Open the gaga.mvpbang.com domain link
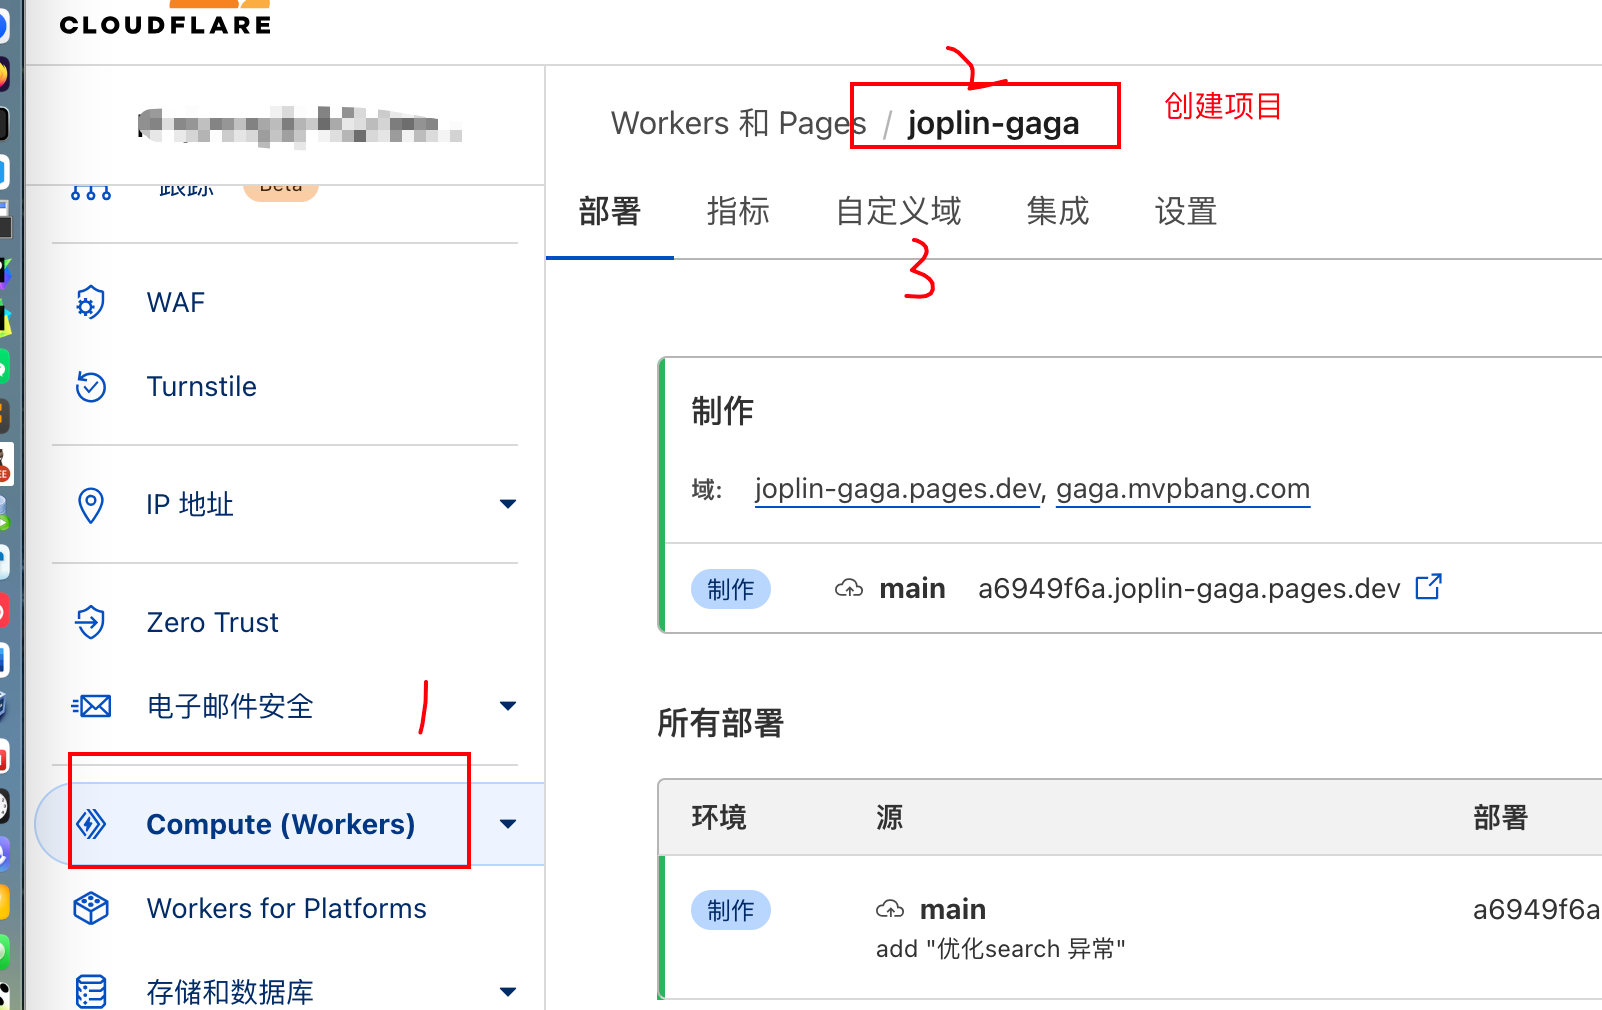Screen dimensions: 1602x1010 coord(1182,489)
